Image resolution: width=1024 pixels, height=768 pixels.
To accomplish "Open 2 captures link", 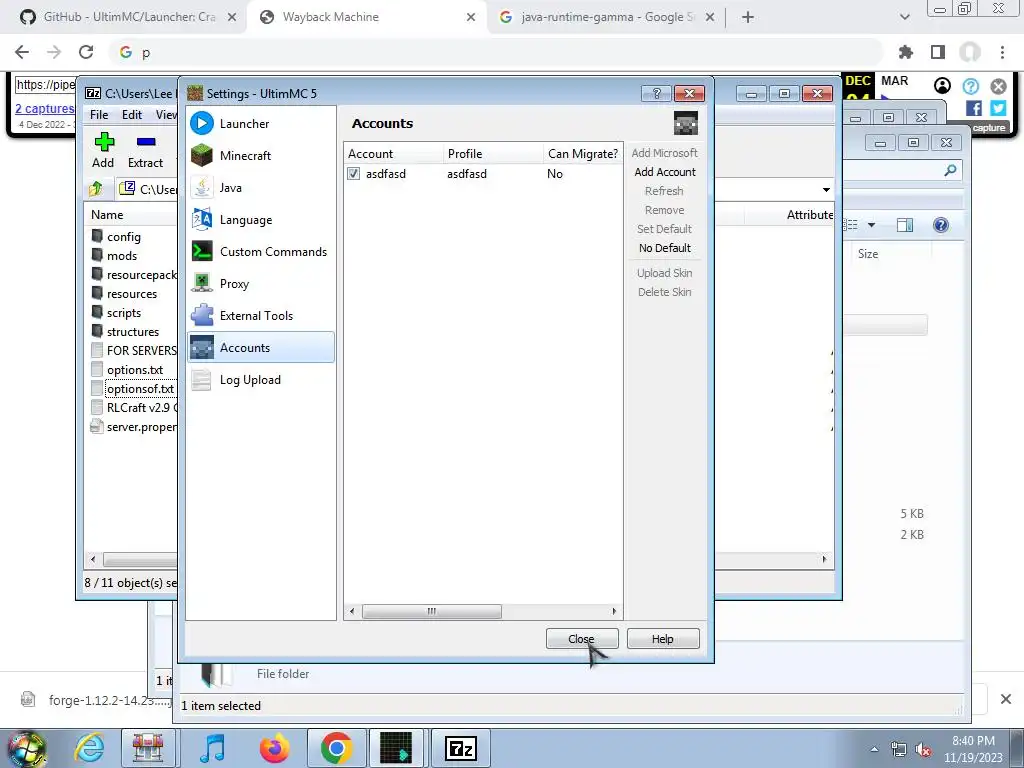I will 45,108.
